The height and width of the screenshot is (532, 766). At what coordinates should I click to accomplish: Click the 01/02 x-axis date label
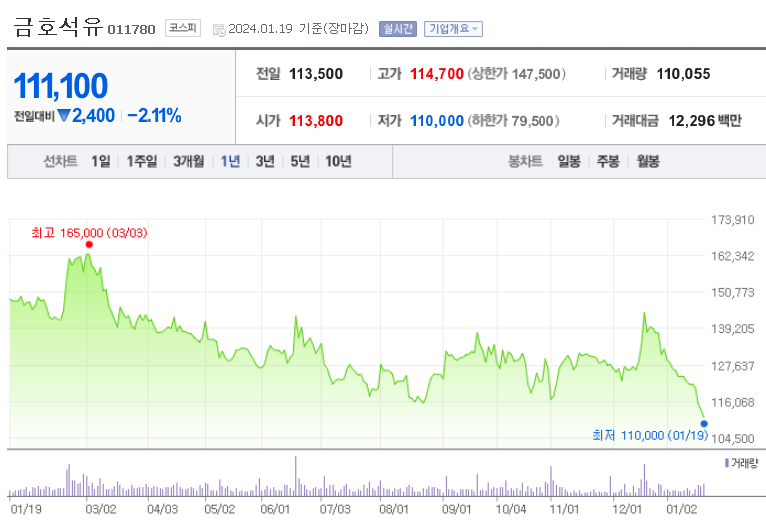coord(681,509)
